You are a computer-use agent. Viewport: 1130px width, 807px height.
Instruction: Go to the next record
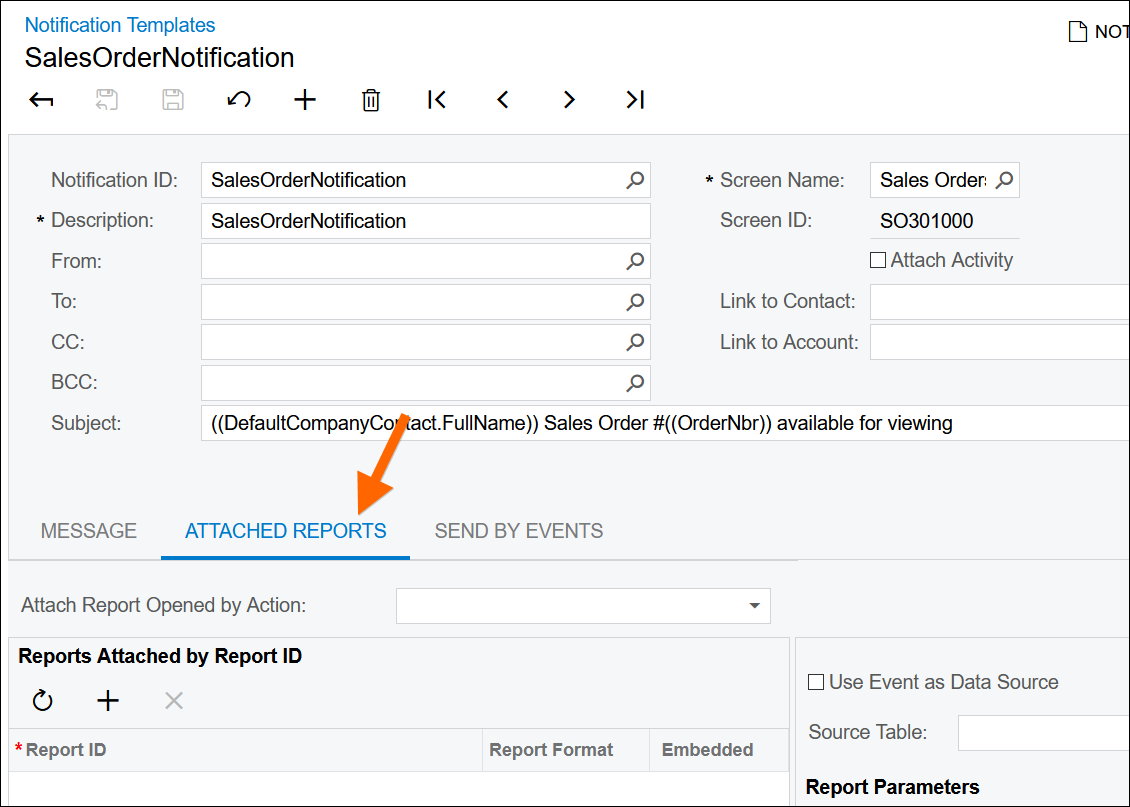(x=568, y=100)
